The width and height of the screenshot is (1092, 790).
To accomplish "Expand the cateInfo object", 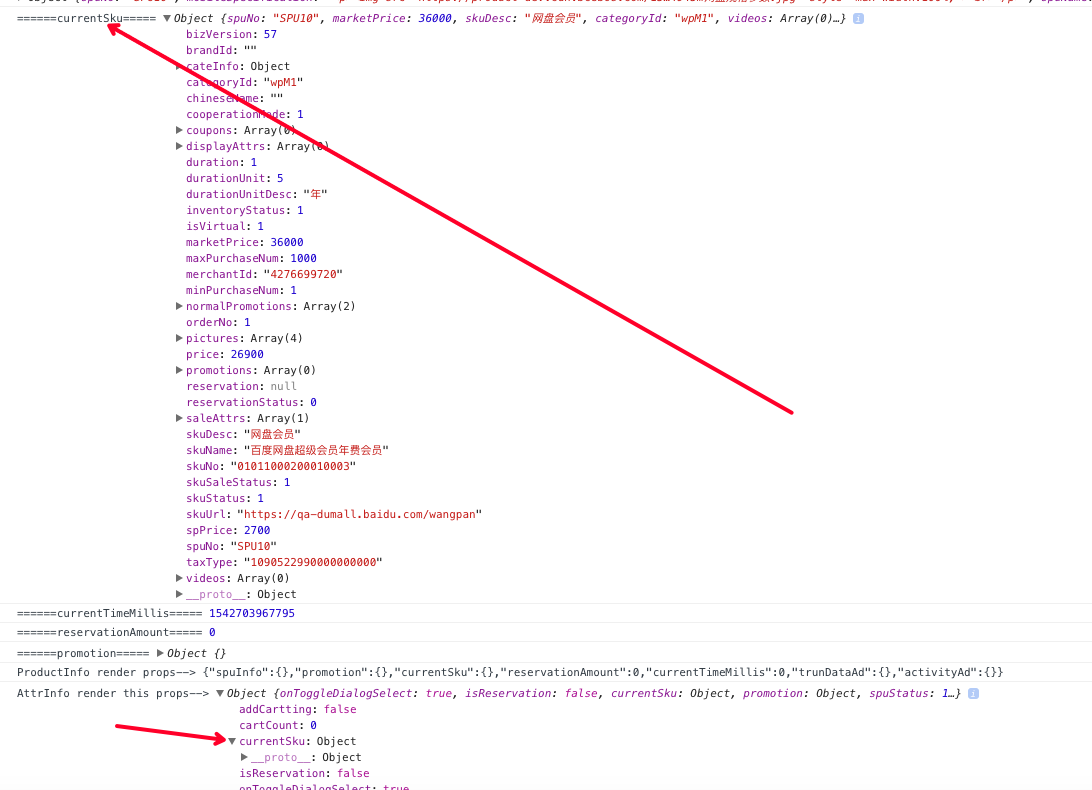I will (x=179, y=66).
